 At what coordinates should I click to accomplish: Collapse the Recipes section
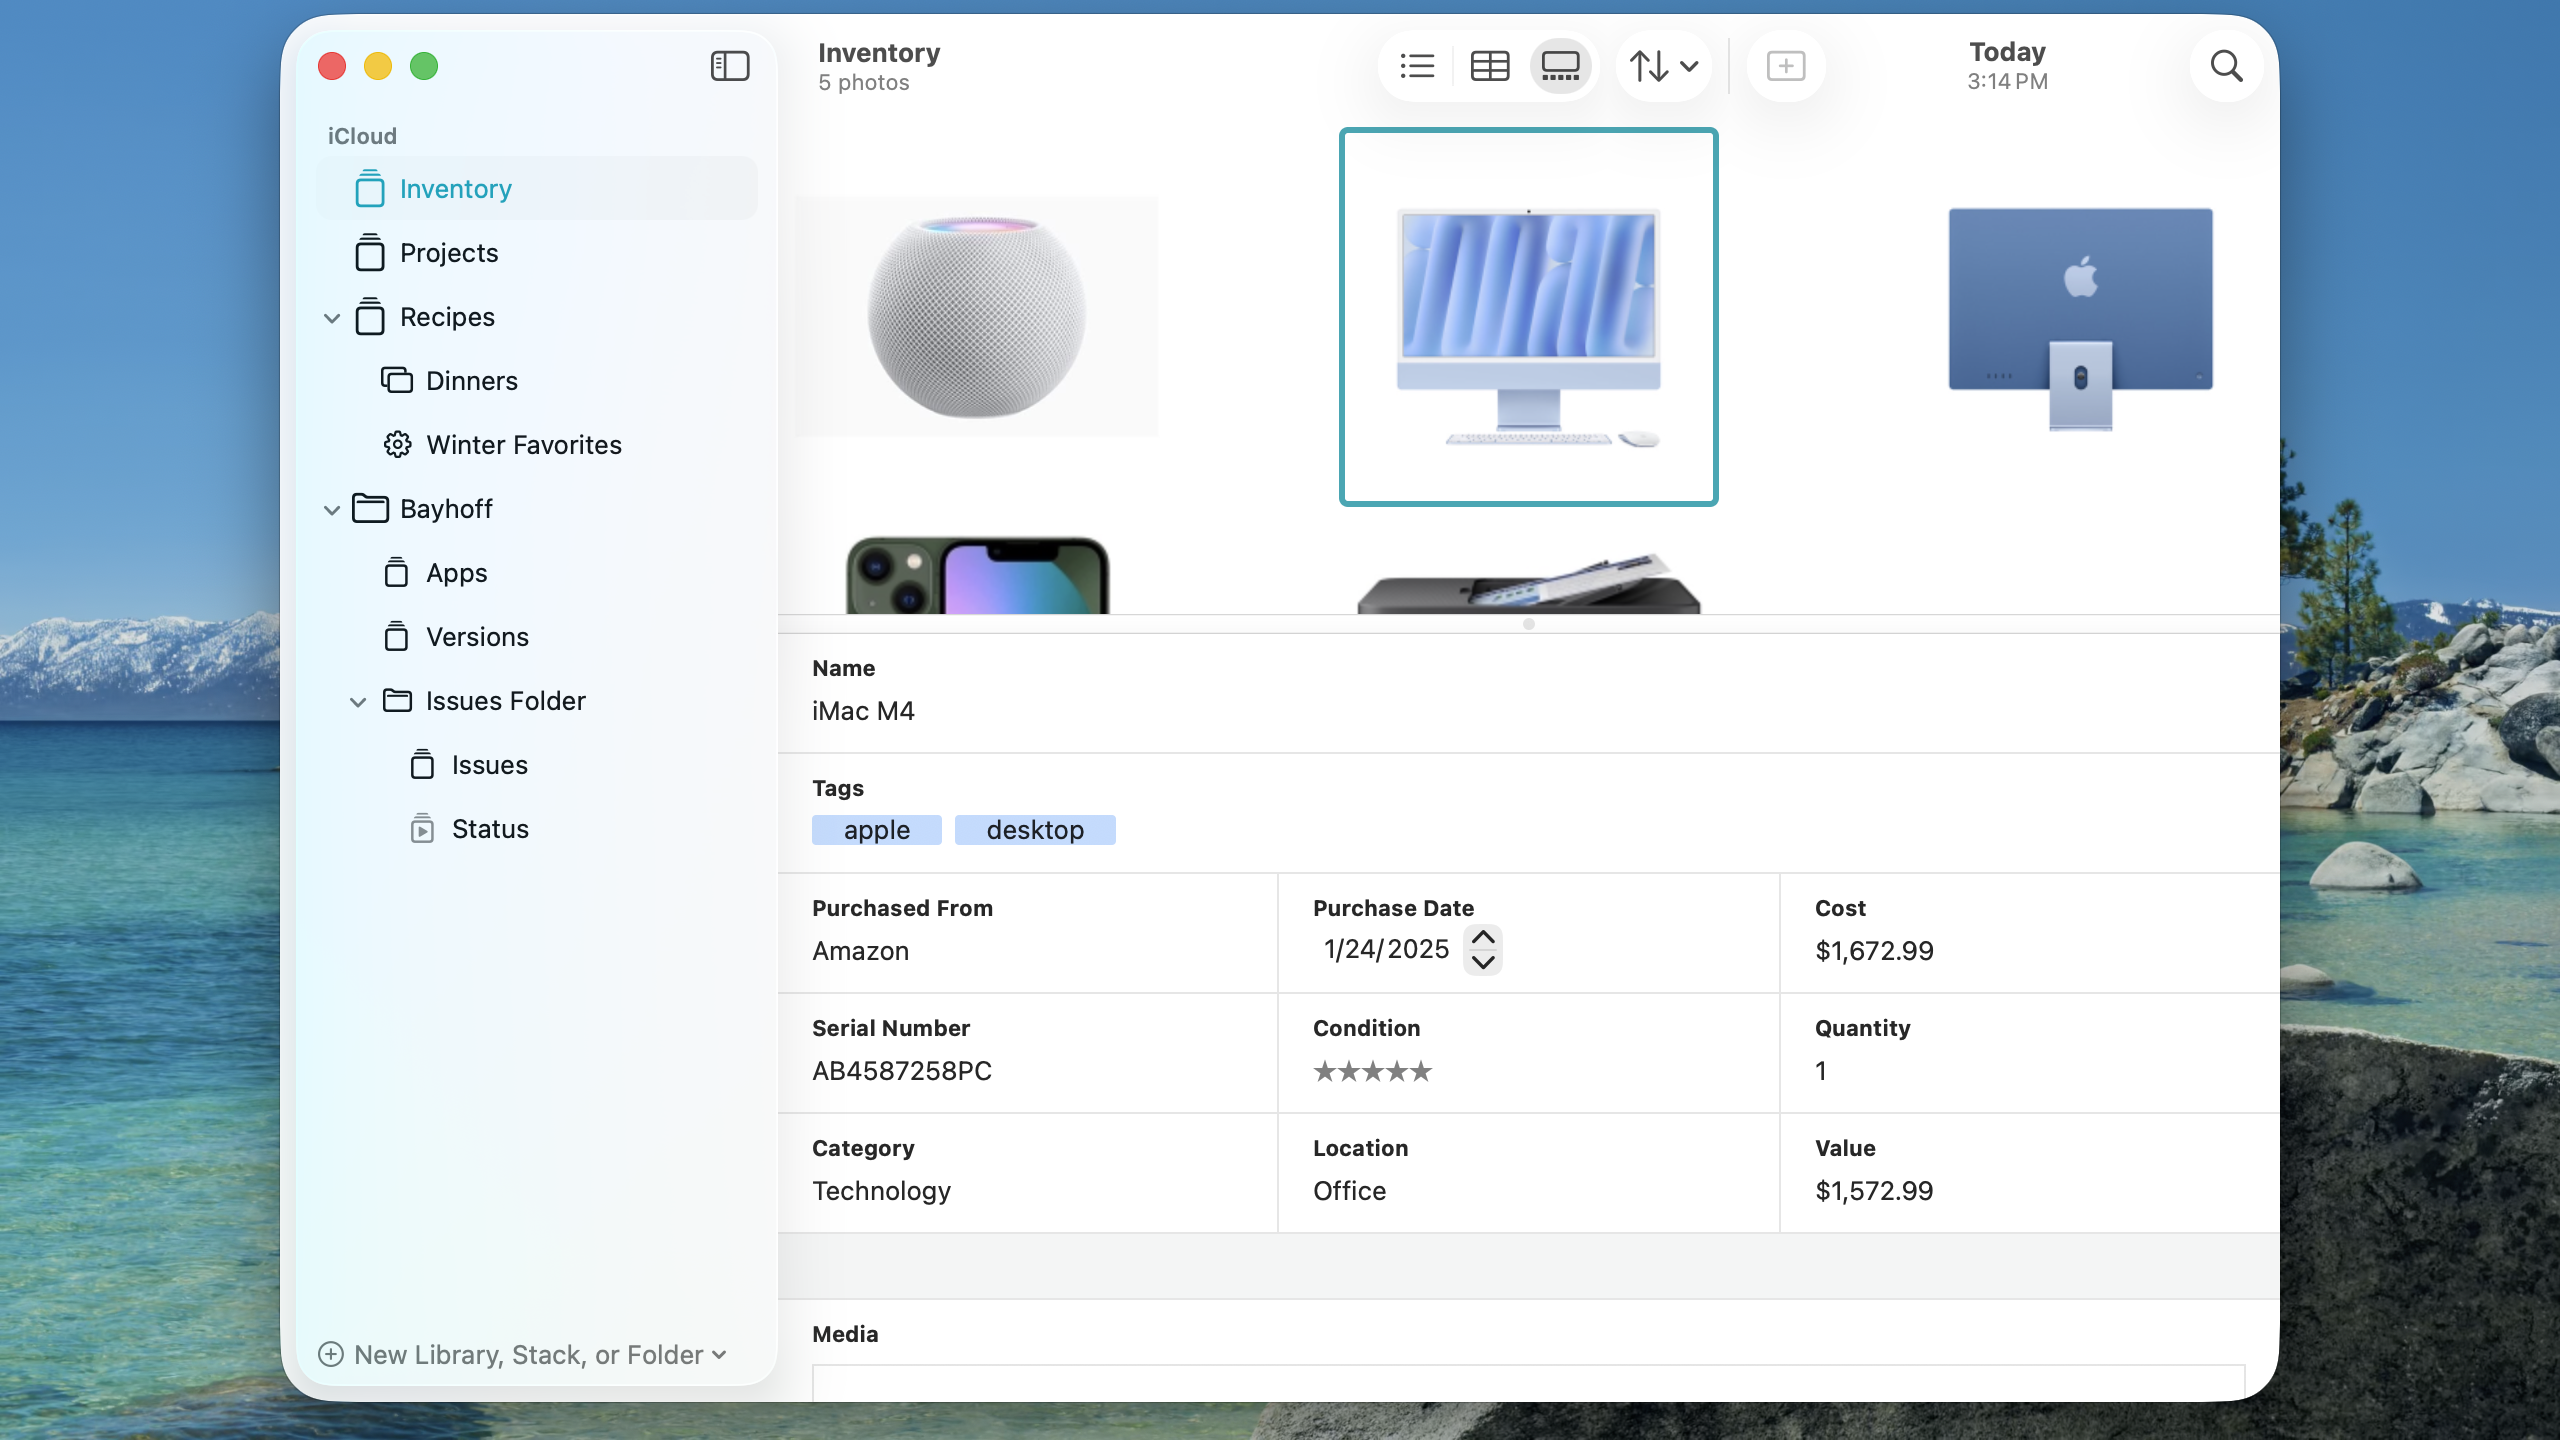[332, 317]
